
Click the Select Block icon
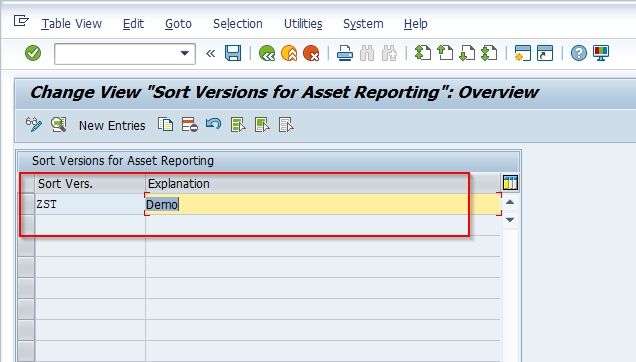(262, 125)
